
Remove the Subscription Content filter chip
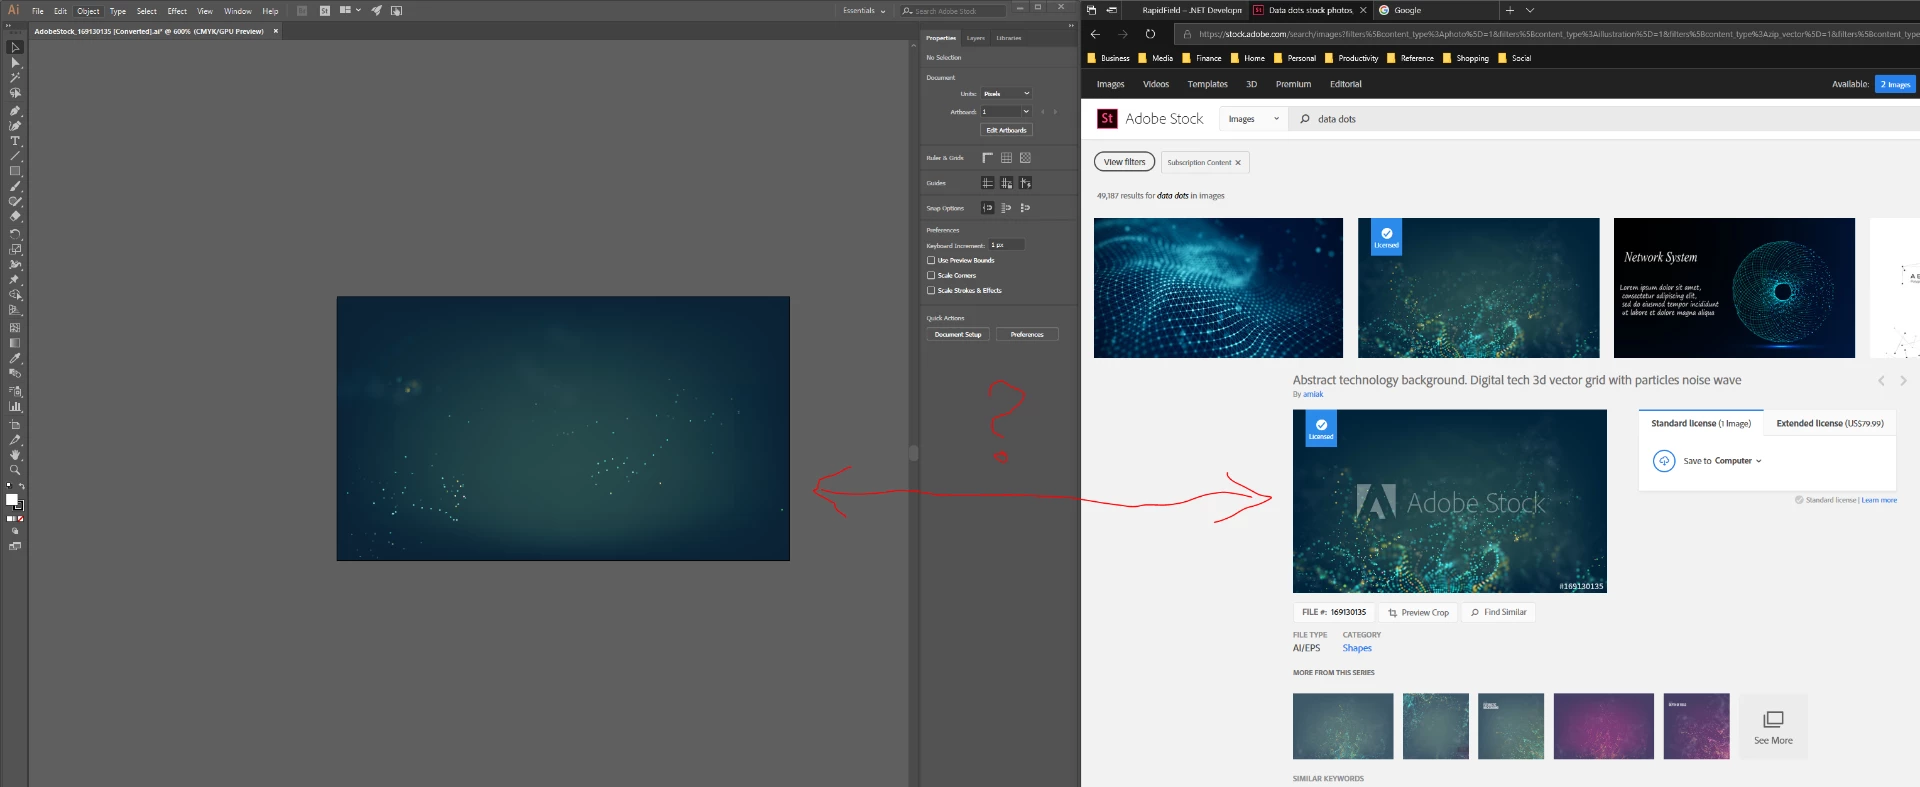(x=1238, y=162)
